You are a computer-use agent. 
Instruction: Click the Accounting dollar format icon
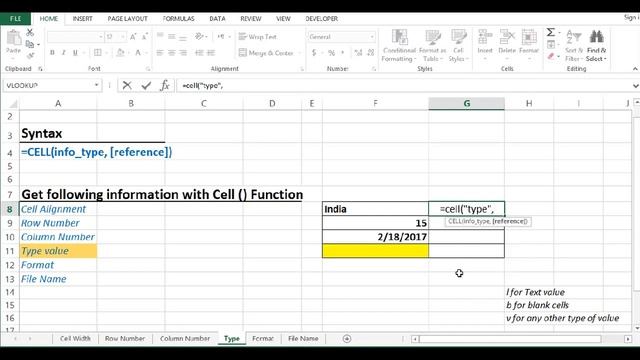[x=314, y=53]
